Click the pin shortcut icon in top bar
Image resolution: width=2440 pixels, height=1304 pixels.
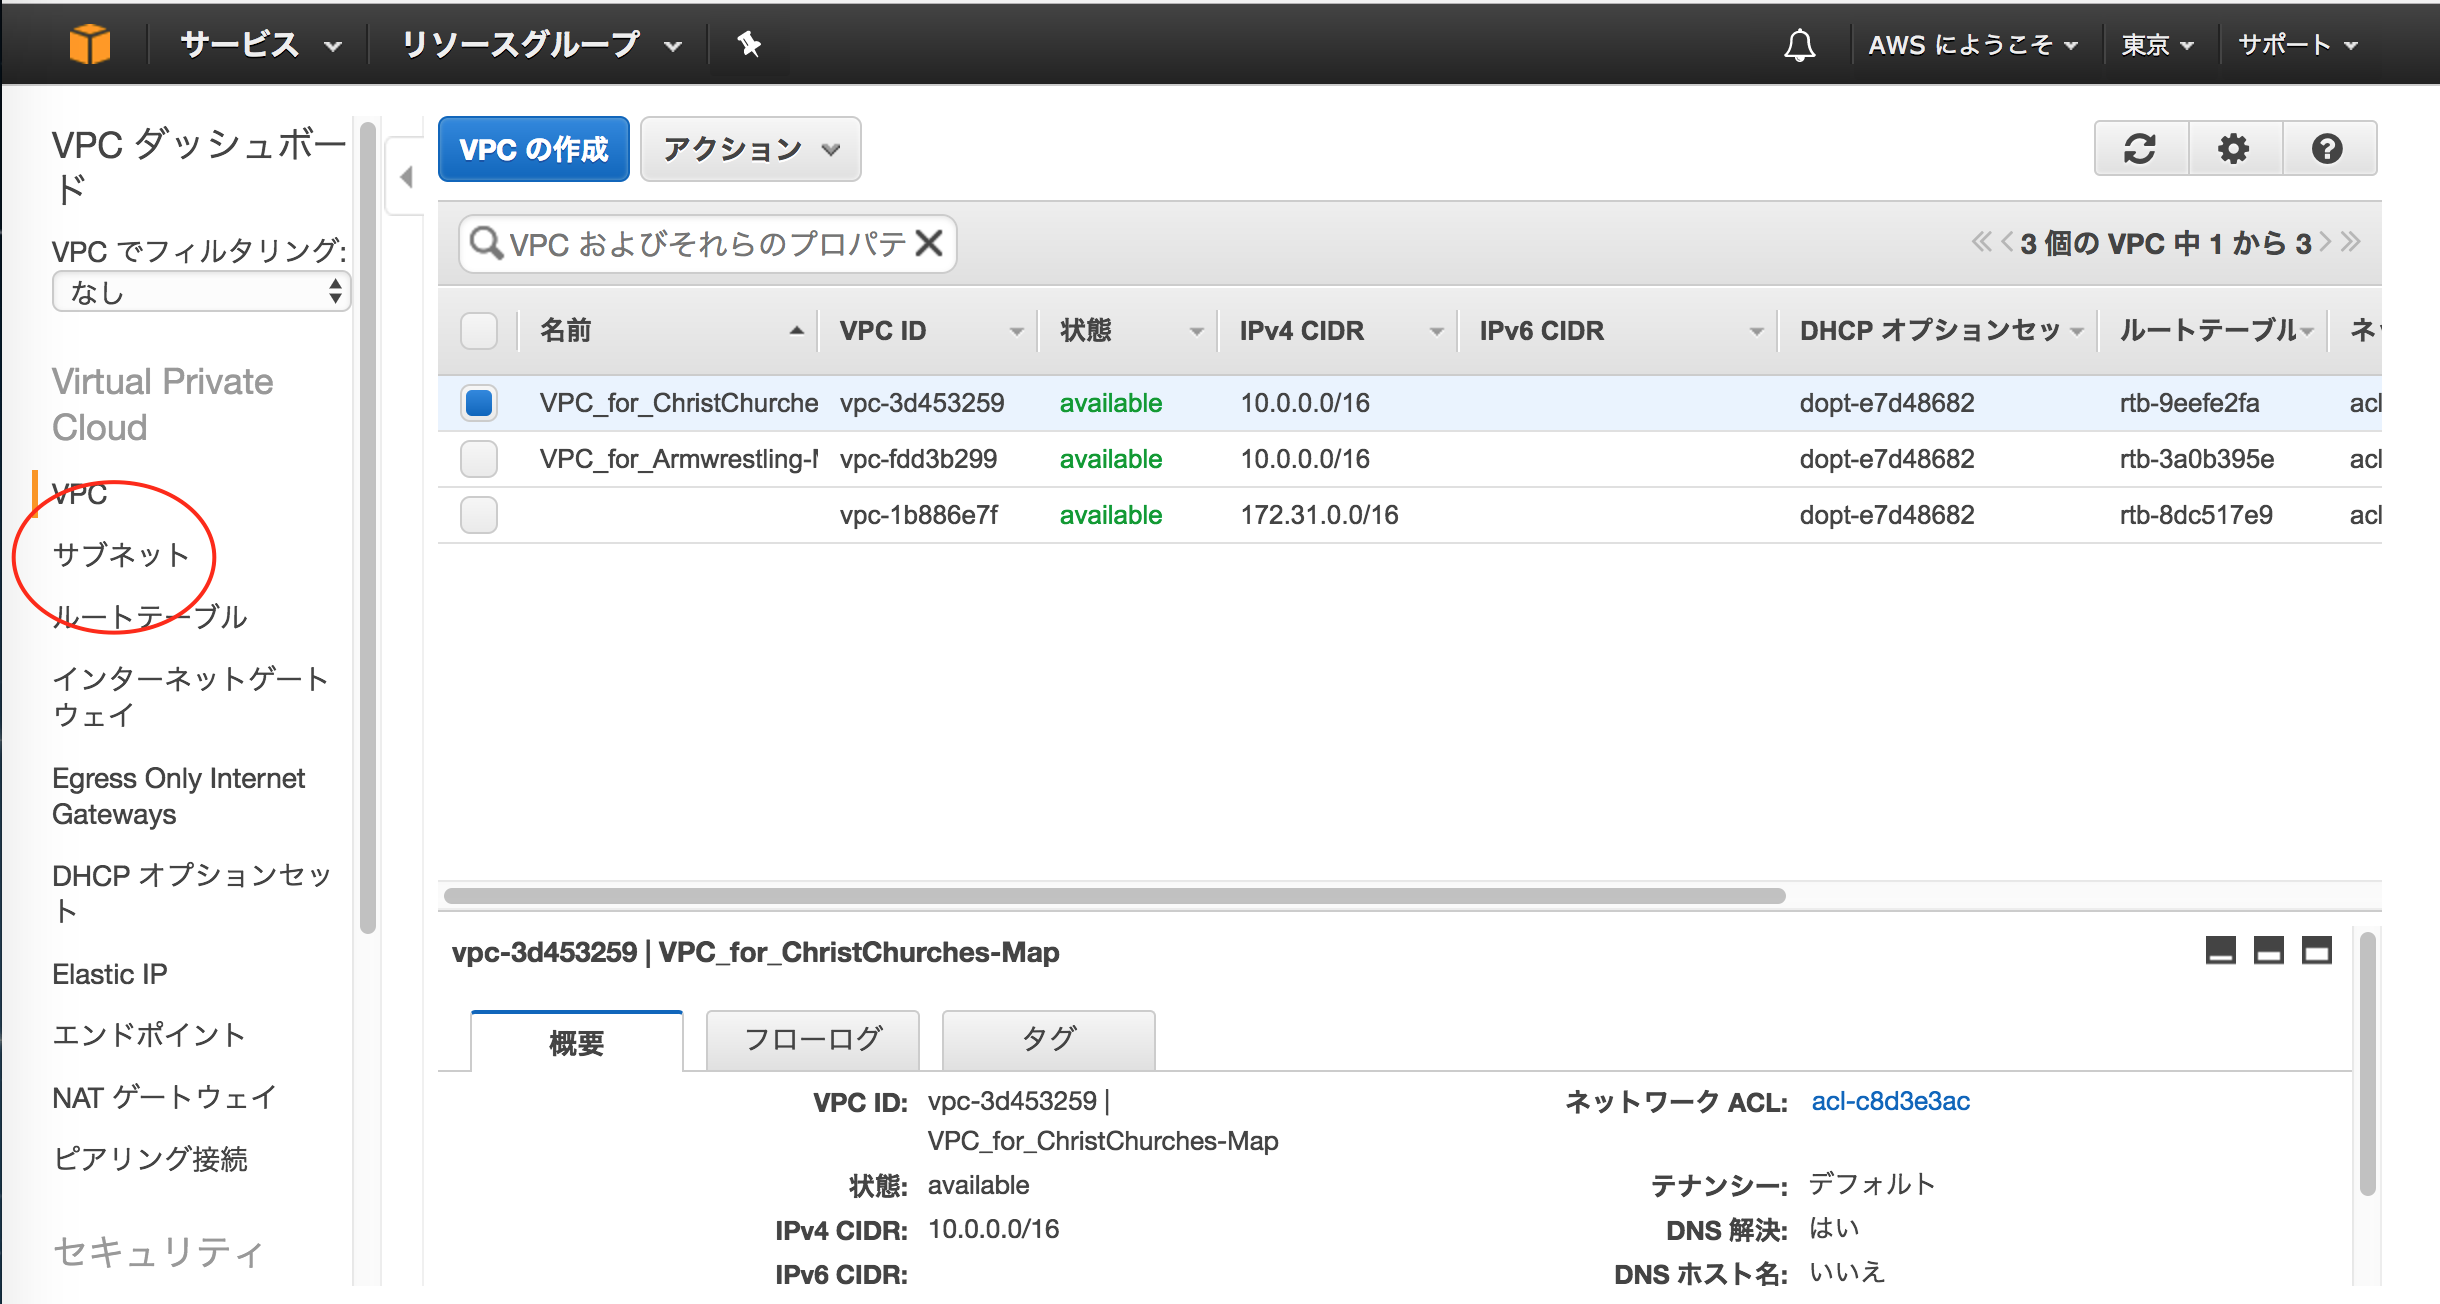[x=749, y=44]
